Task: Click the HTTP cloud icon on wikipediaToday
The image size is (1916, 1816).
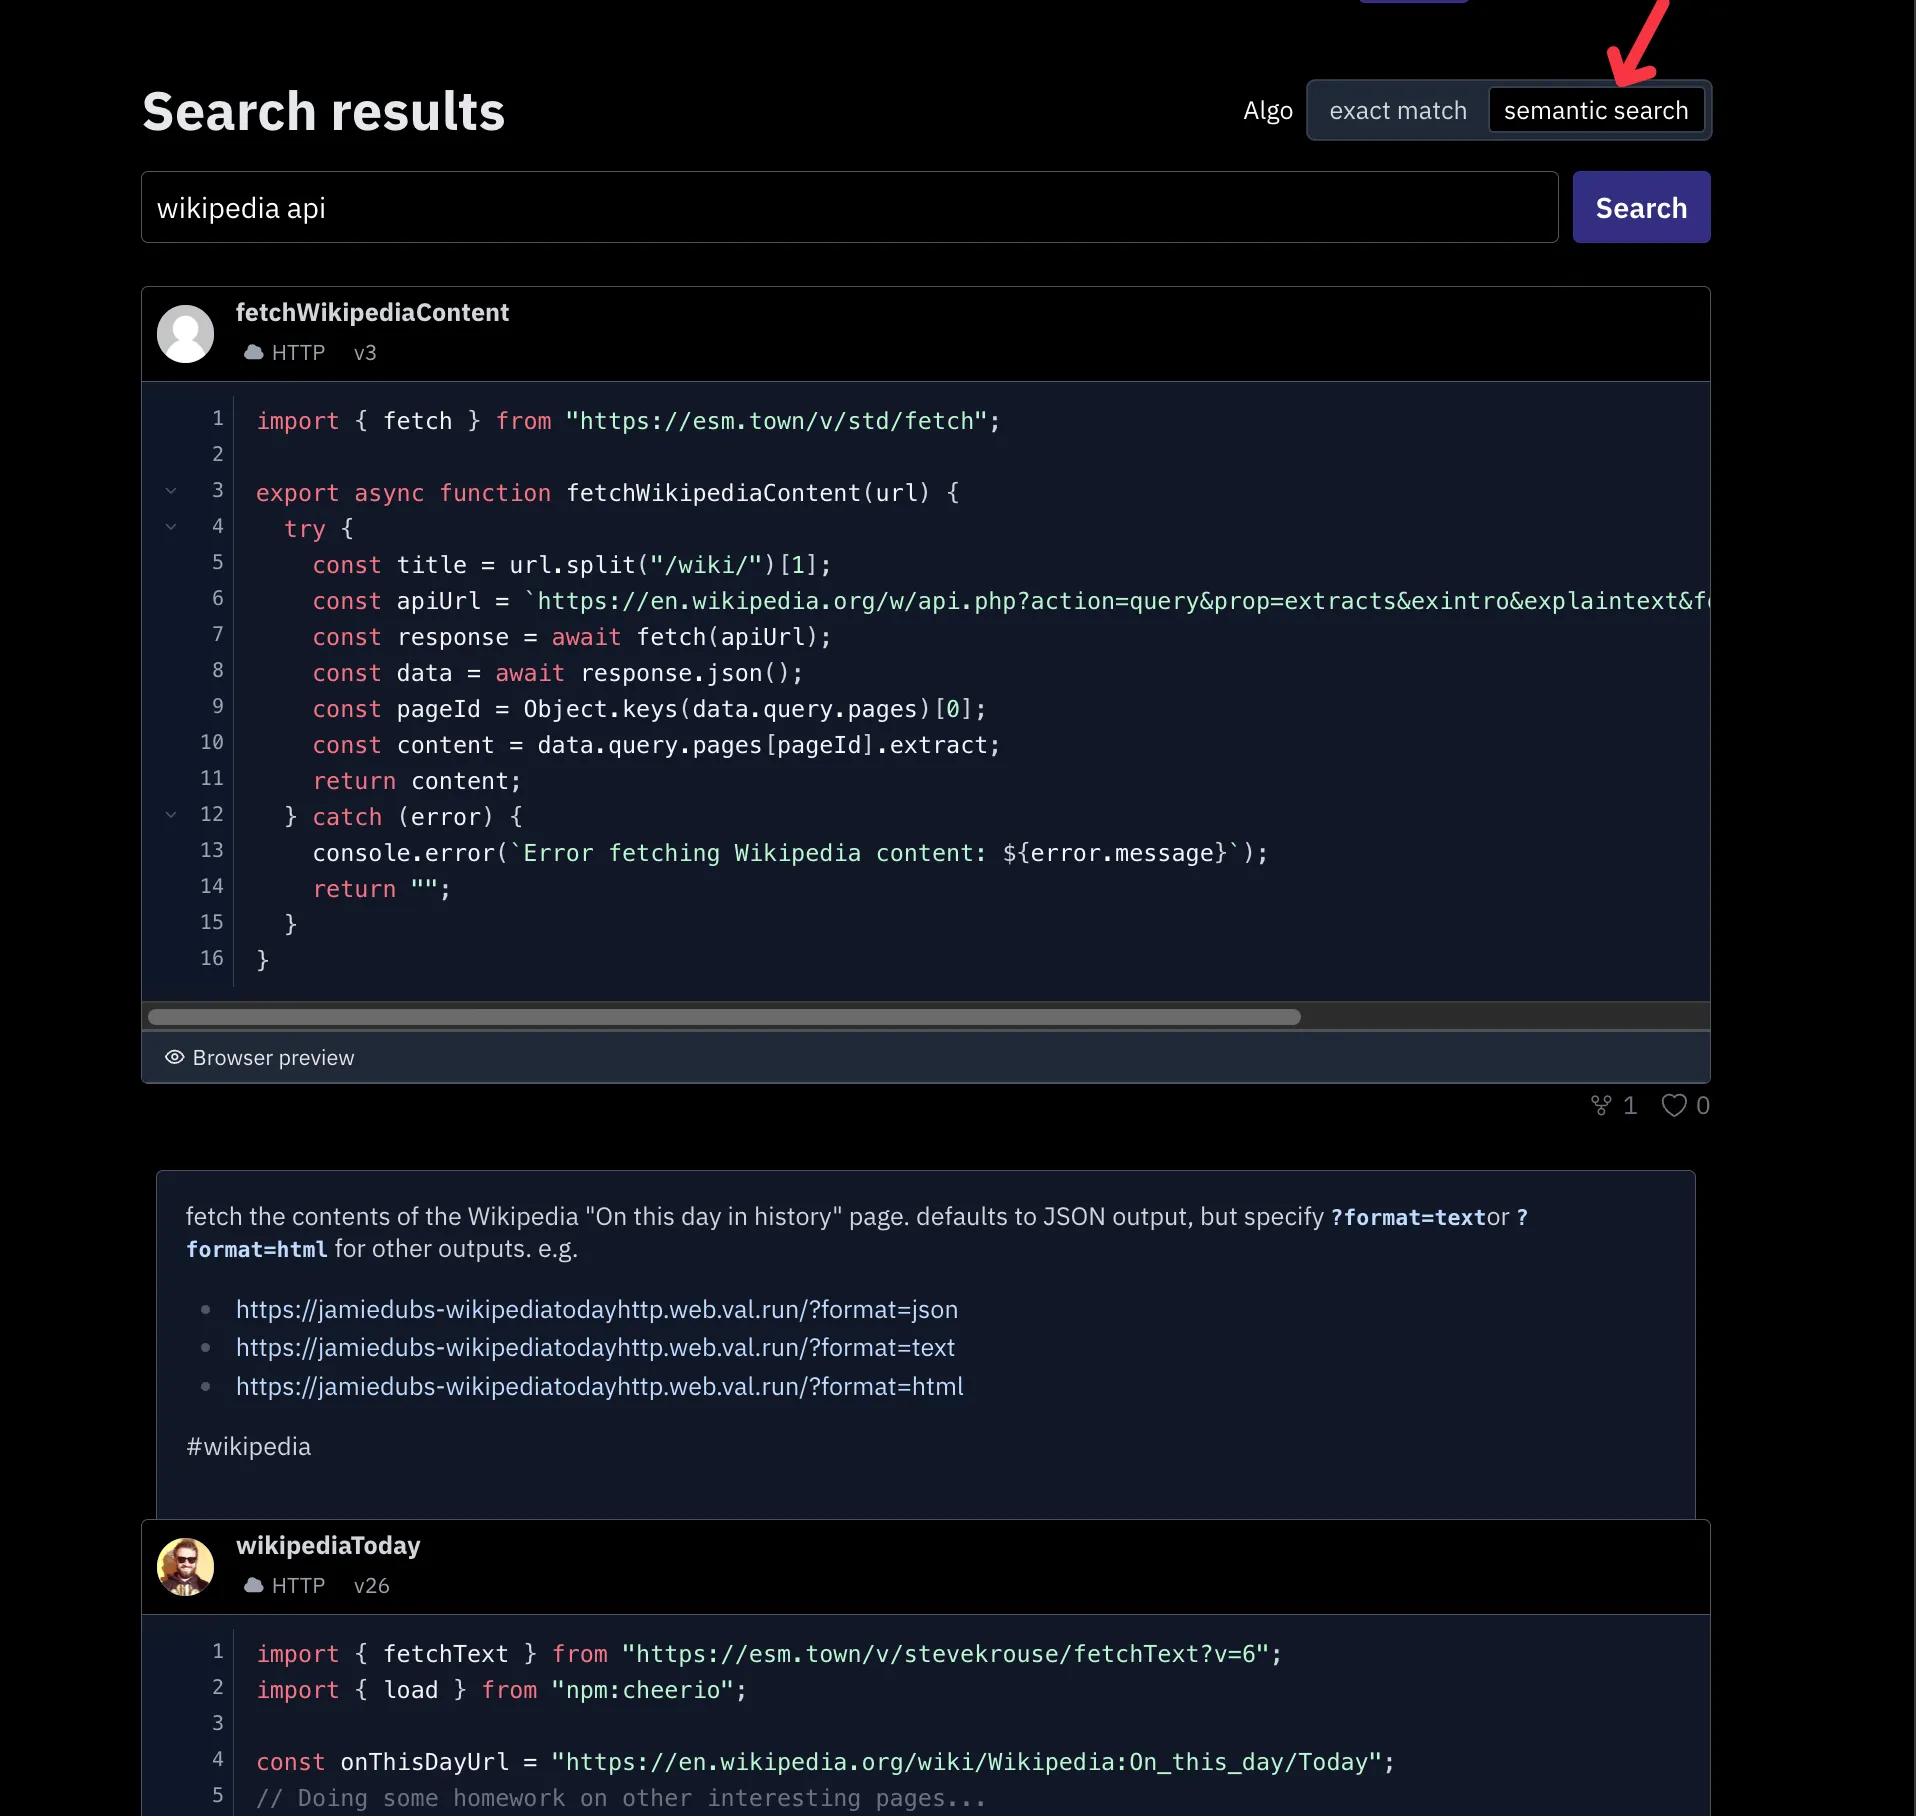Action: pos(250,1586)
